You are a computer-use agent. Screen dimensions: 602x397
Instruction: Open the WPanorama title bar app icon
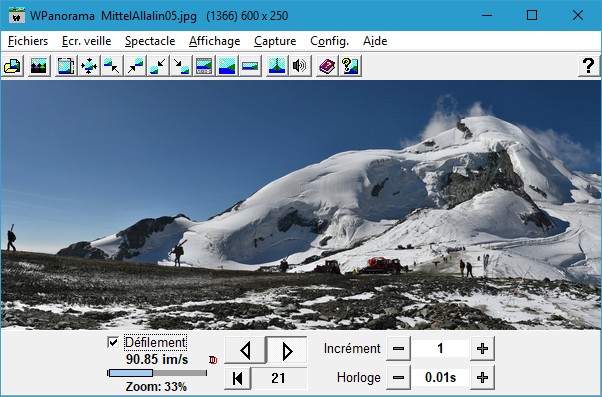(x=17, y=15)
